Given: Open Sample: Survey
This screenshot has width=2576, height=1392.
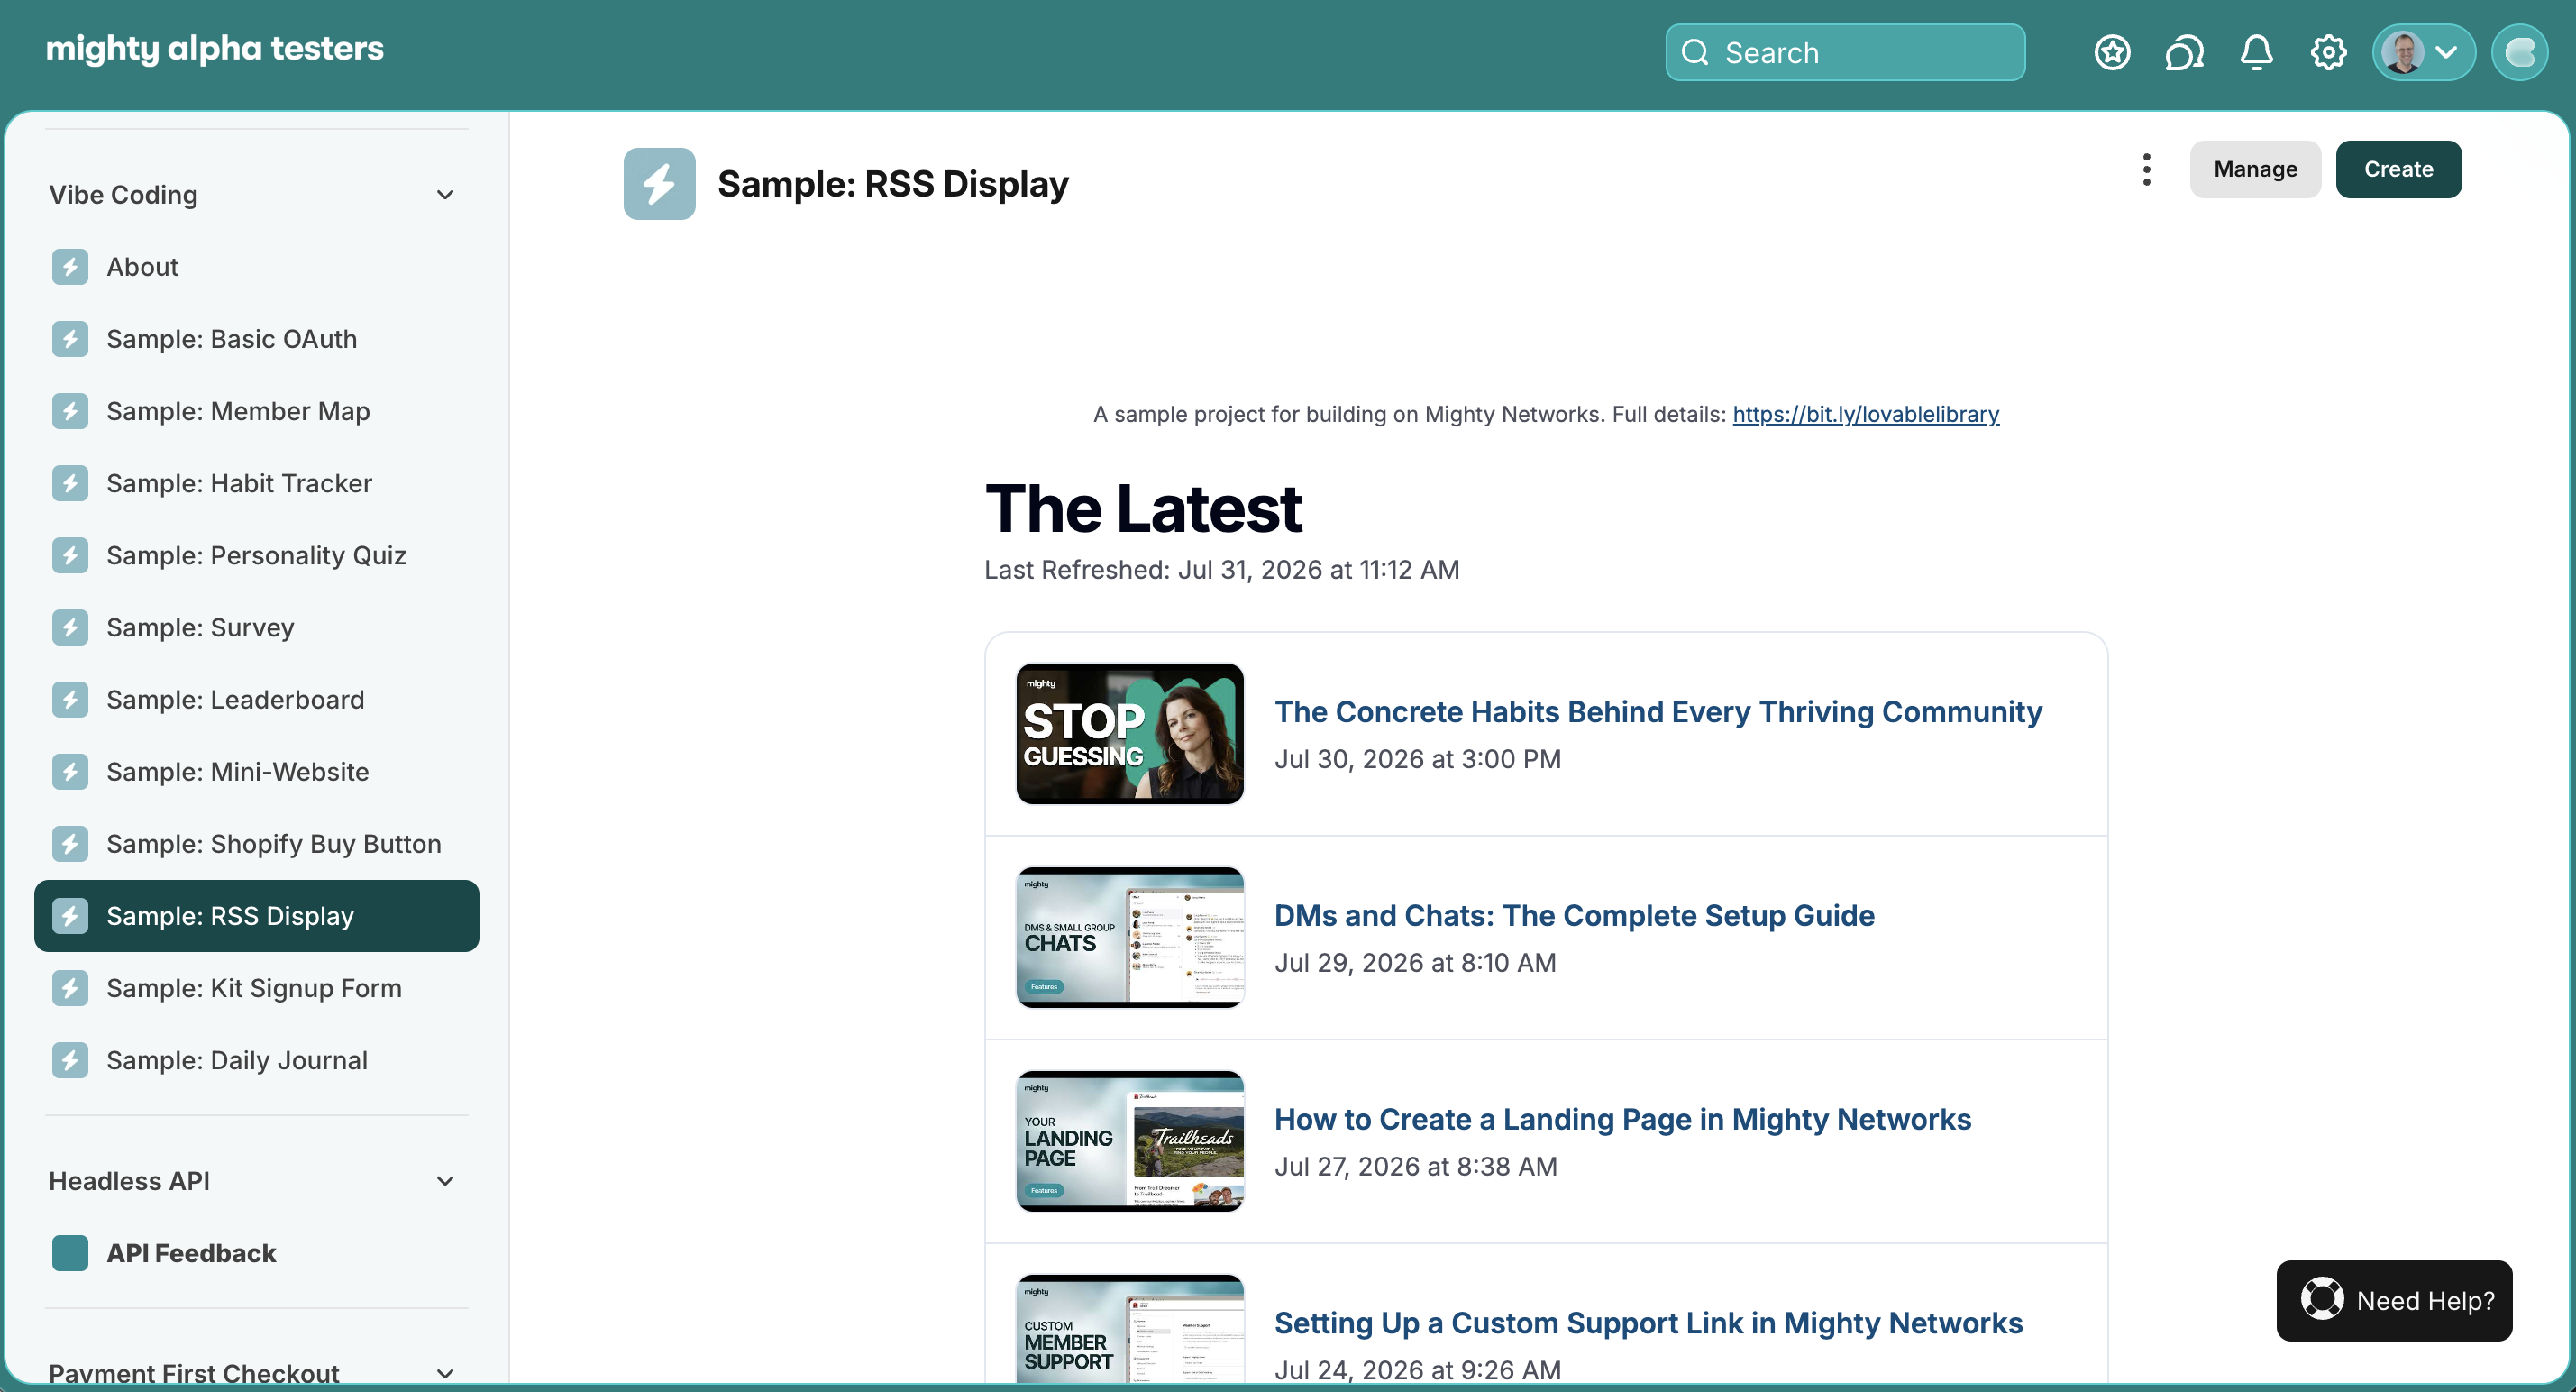Looking at the screenshot, I should click(257, 627).
